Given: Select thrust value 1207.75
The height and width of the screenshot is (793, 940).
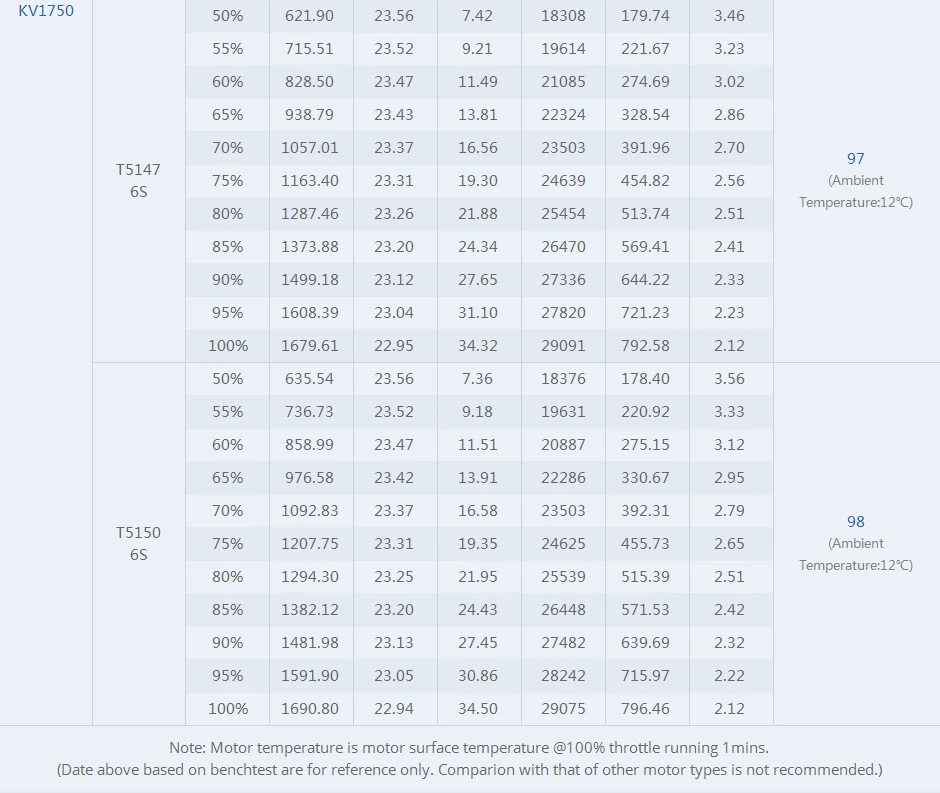Looking at the screenshot, I should [x=310, y=543].
